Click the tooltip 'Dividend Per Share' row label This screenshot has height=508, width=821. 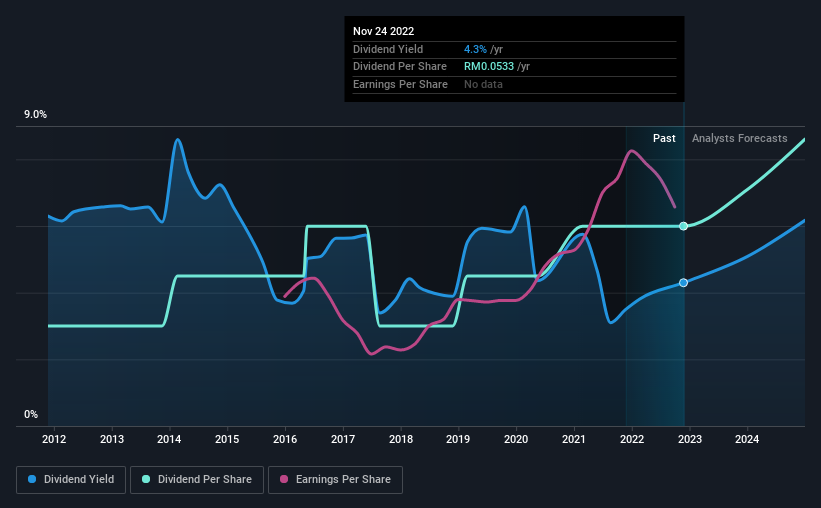point(400,67)
